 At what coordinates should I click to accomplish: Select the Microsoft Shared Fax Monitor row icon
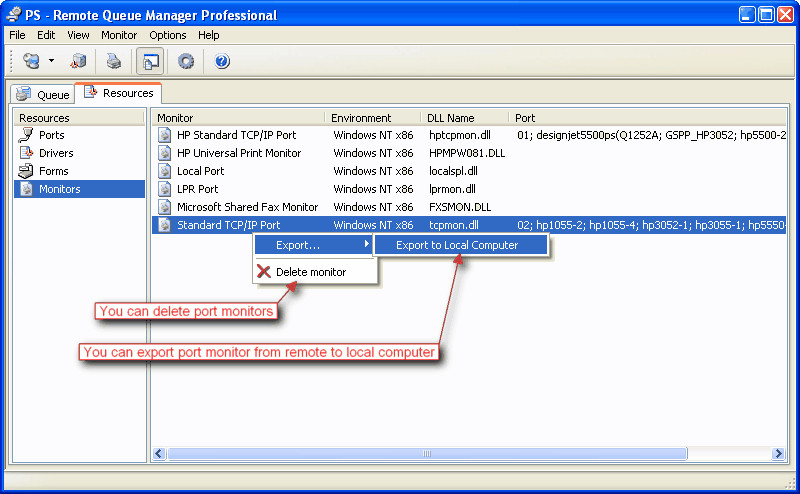coord(165,207)
